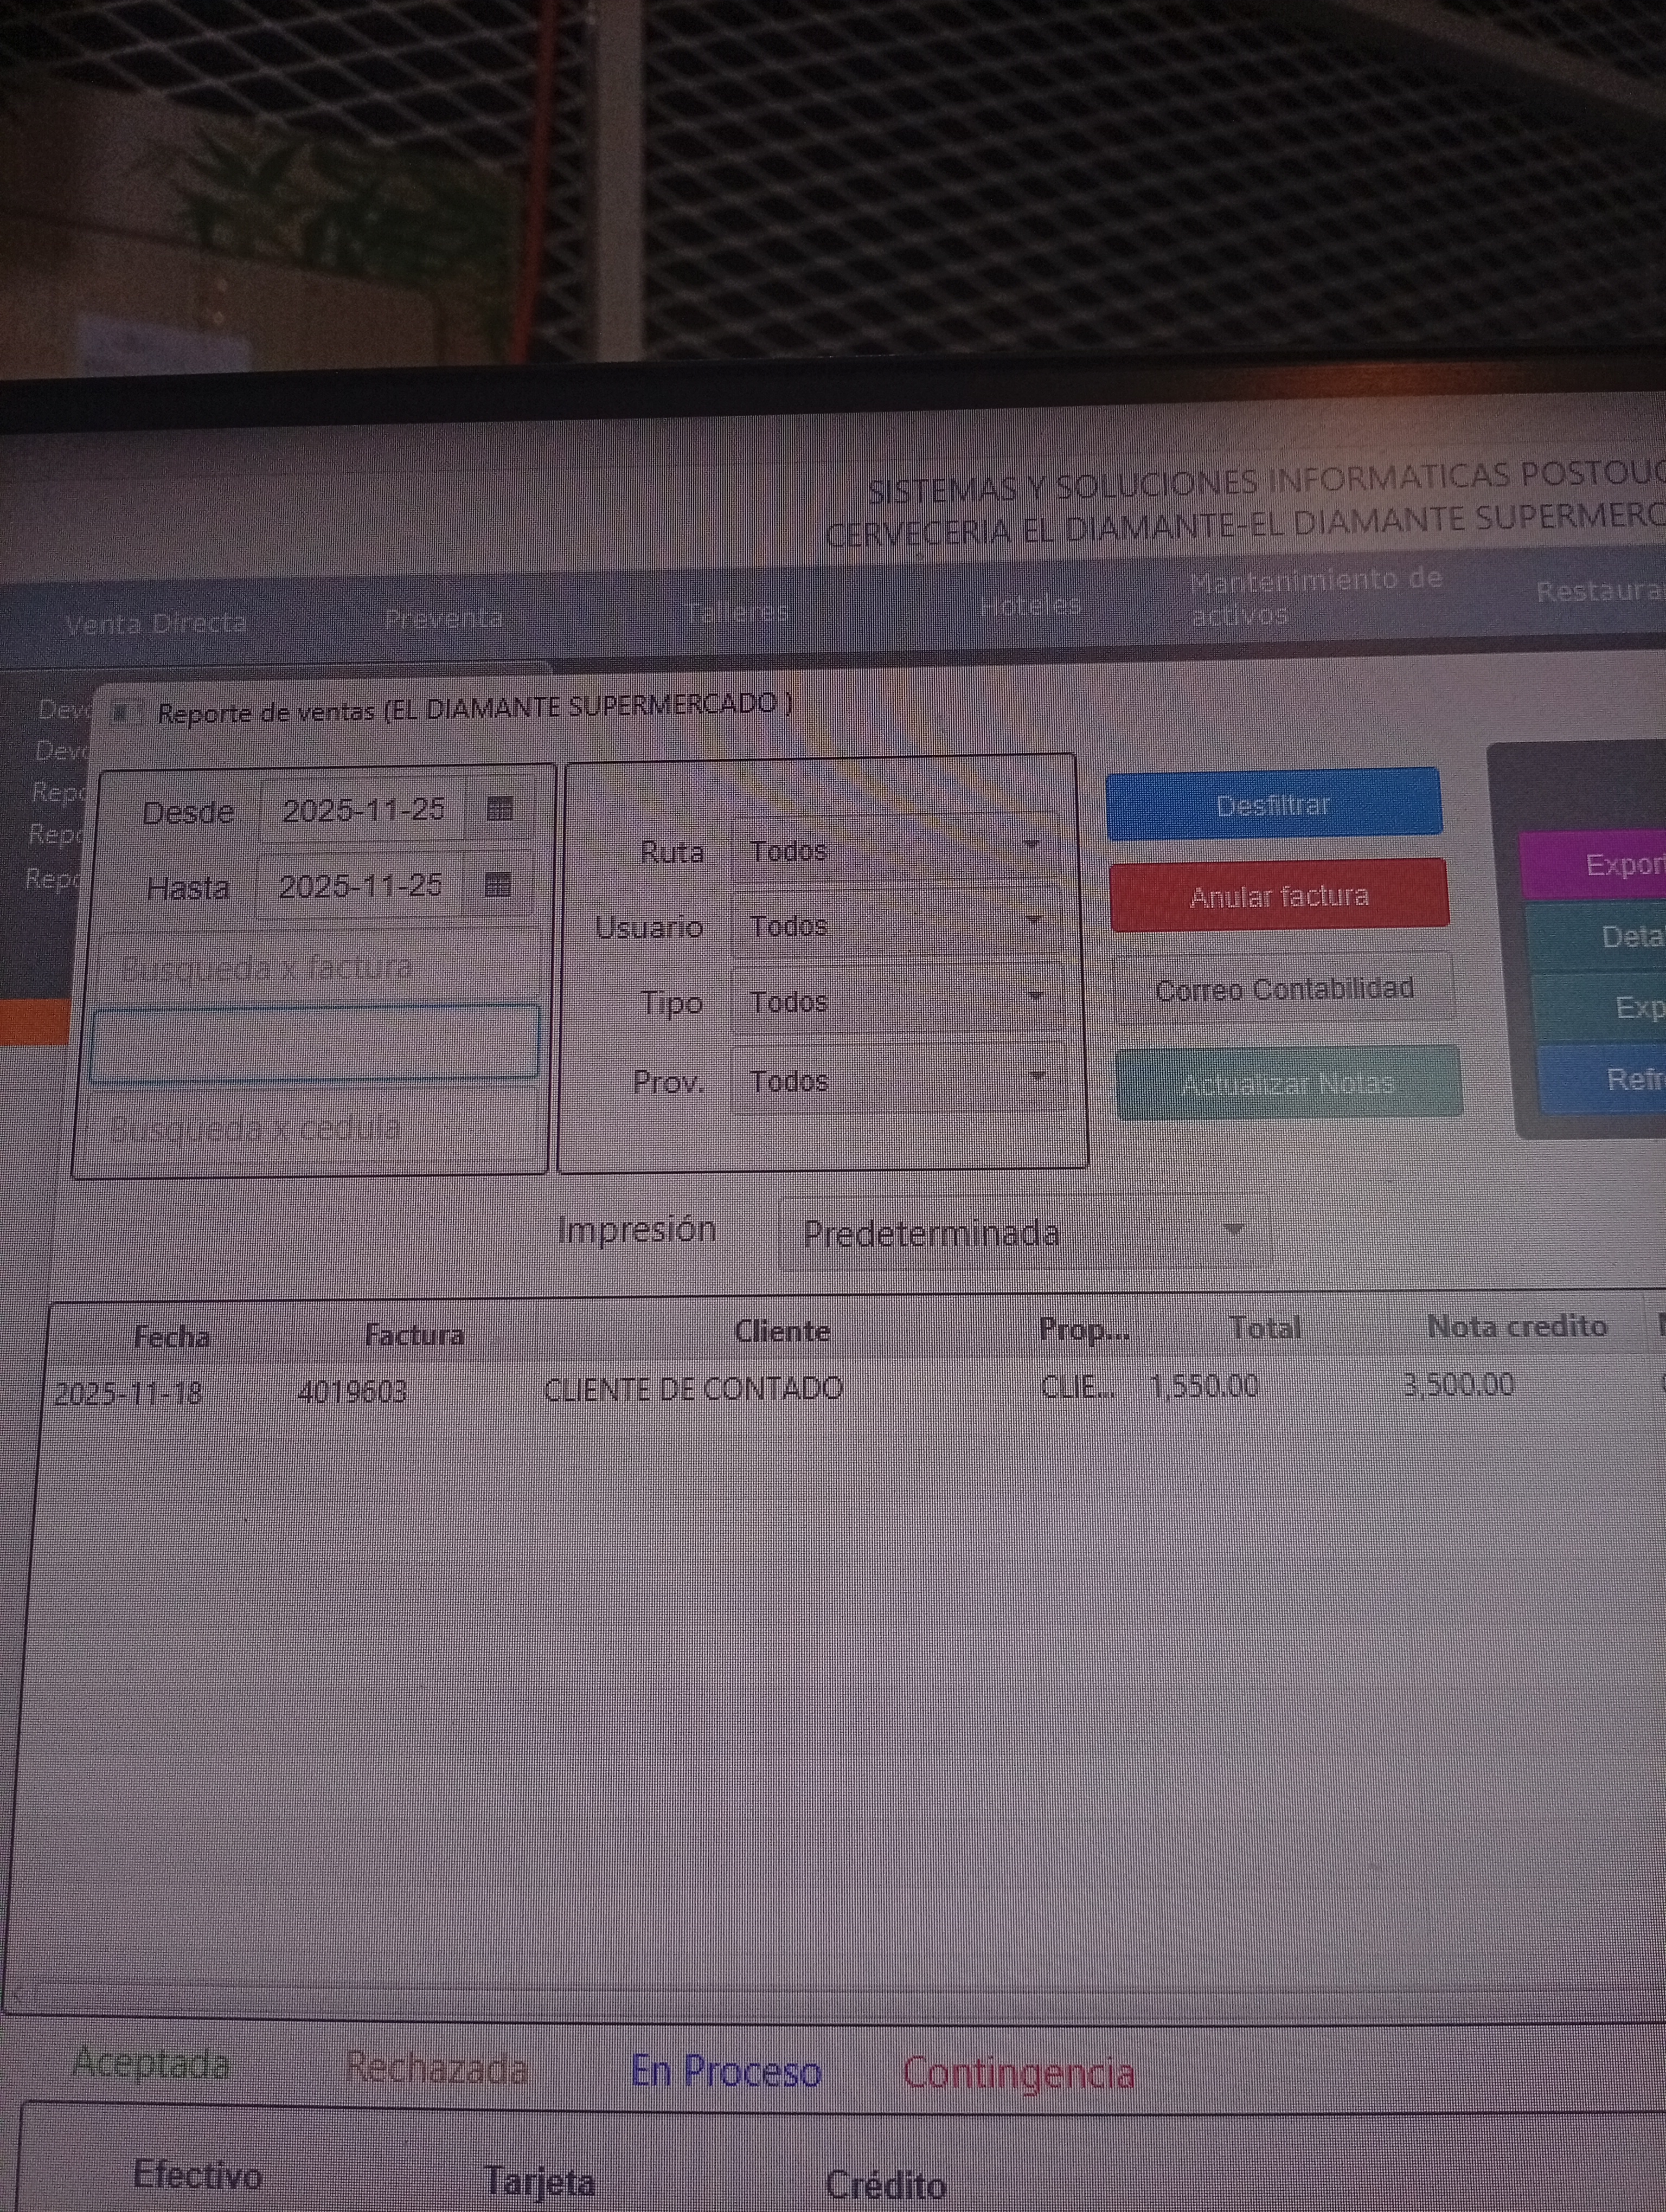The image size is (1666, 2212).
Task: Click the Busqueda x cedula field
Action: coord(315,1129)
